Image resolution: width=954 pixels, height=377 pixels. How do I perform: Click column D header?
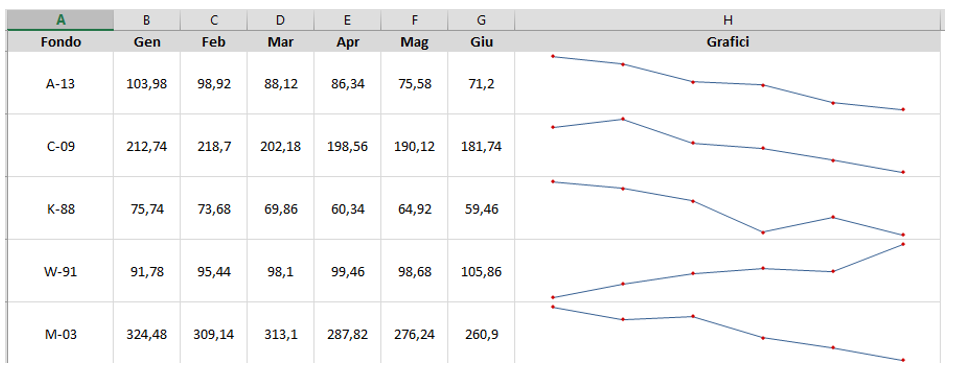point(280,20)
